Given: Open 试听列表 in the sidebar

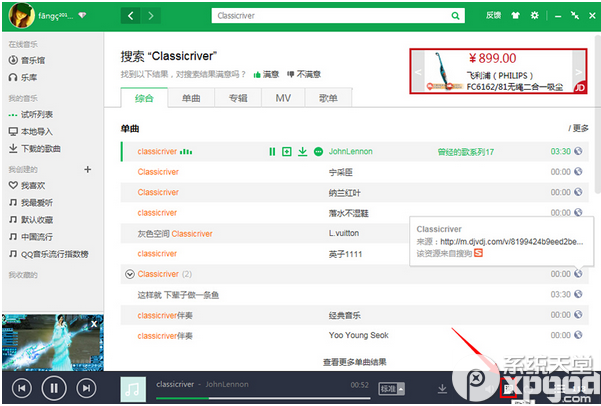Looking at the screenshot, I should [31, 114].
